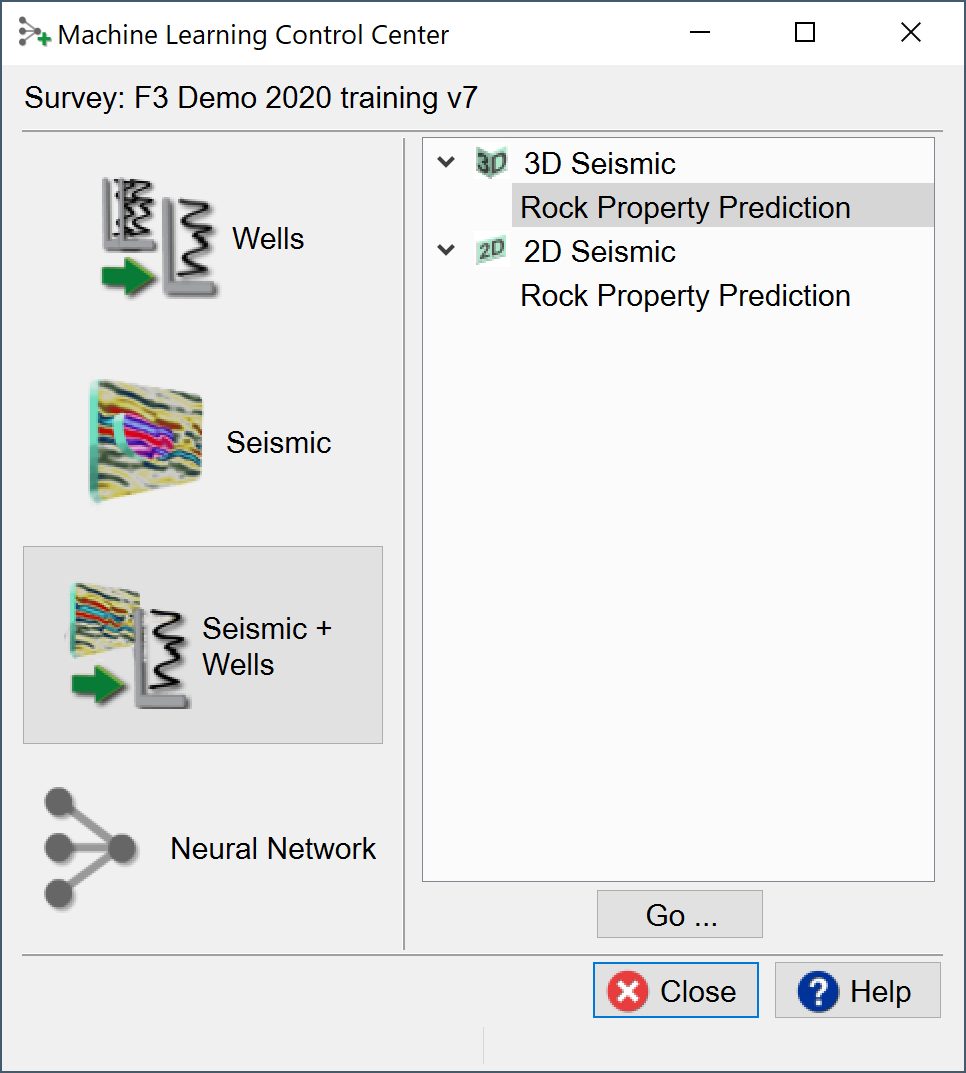Image resolution: width=966 pixels, height=1073 pixels.
Task: Collapse the 3D Seismic tree node
Action: (x=446, y=162)
